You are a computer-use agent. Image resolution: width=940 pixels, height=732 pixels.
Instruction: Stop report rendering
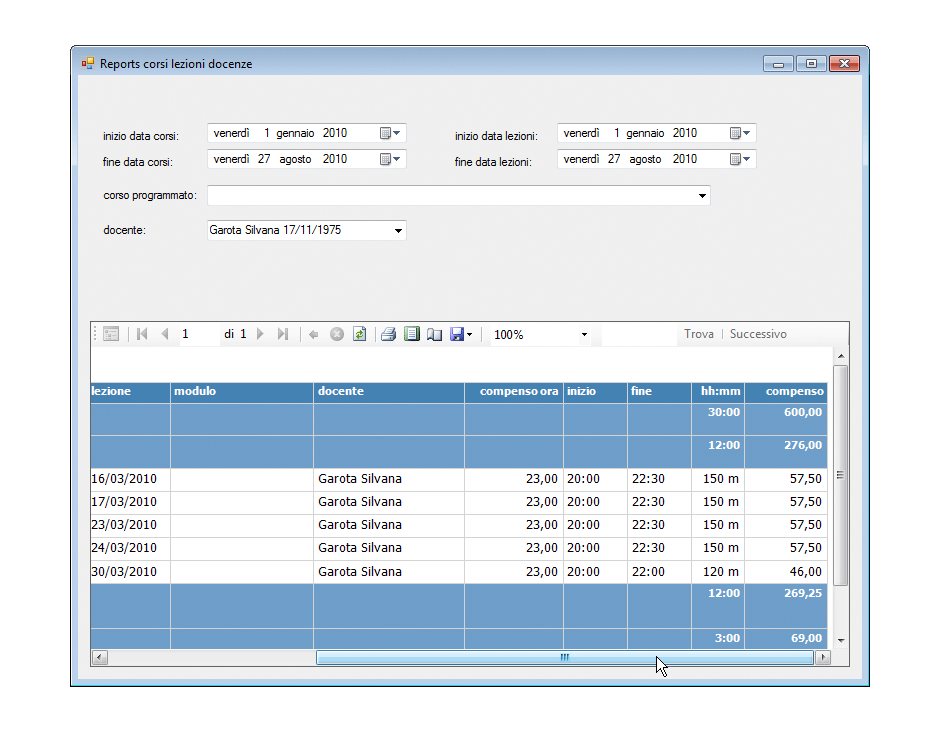point(337,335)
